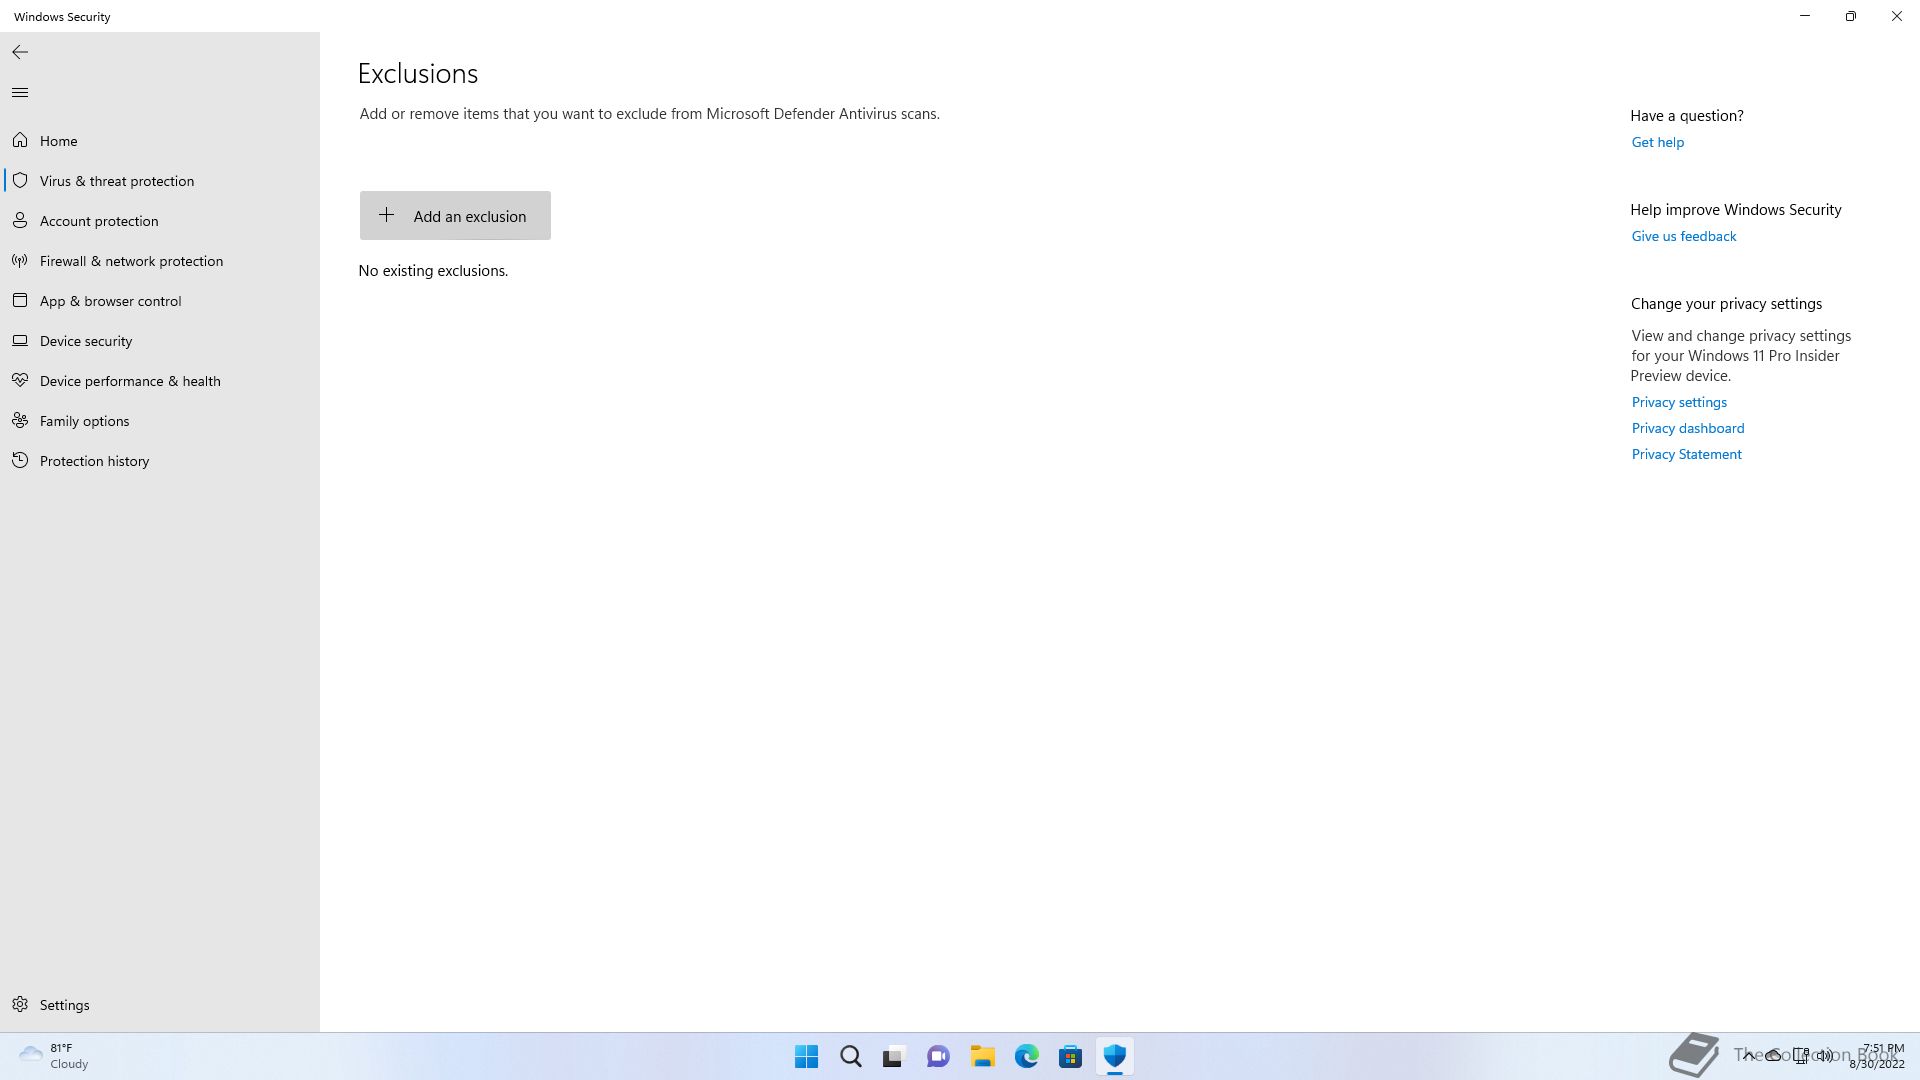The height and width of the screenshot is (1080, 1920).
Task: Toggle the hamburger navigation menu
Action: [x=20, y=93]
